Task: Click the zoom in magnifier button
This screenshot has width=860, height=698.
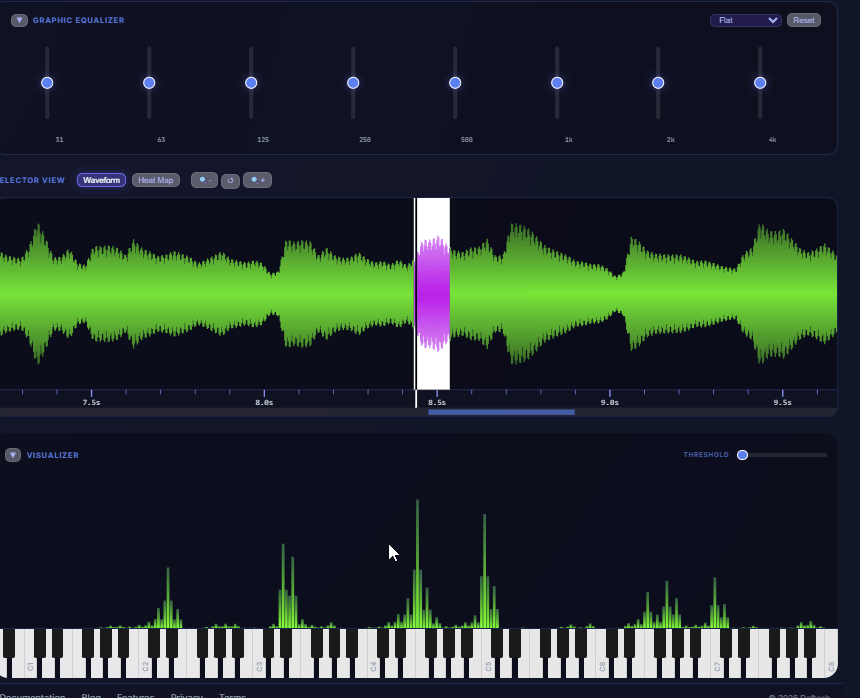Action: click(257, 181)
